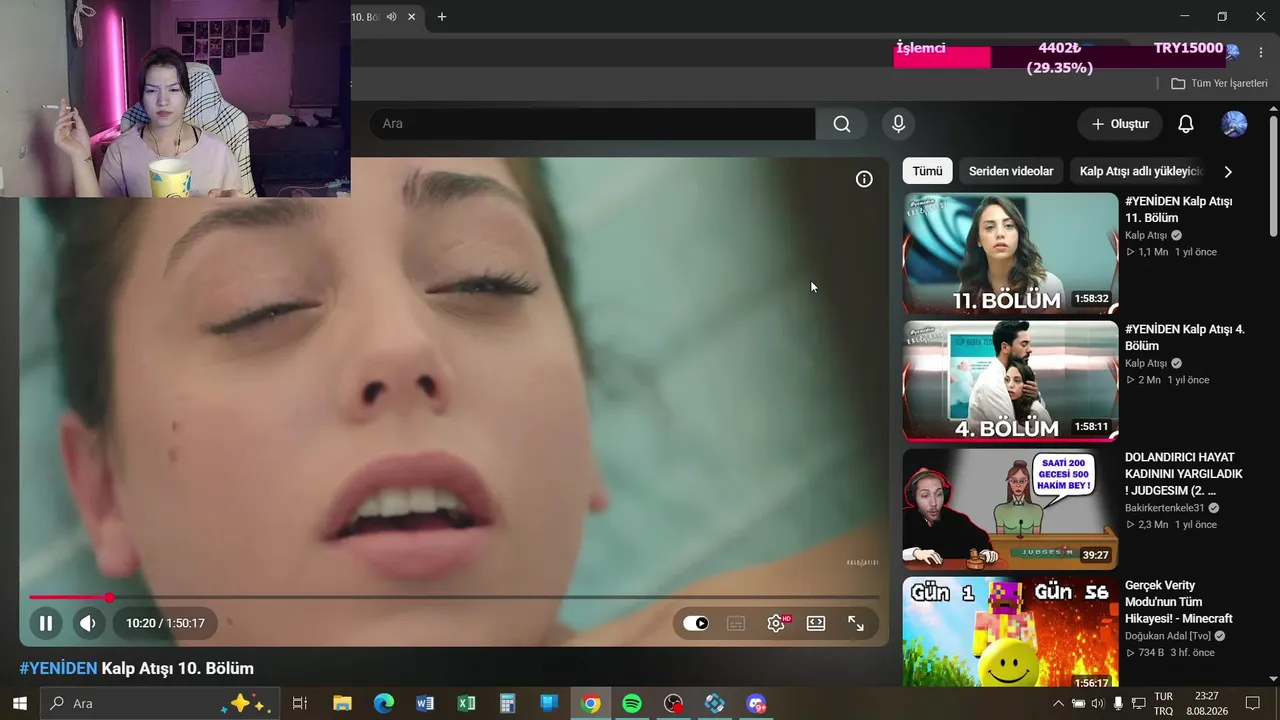Click the magnifier search button on YouTube
Viewport: 1280px width, 720px height.
(842, 124)
